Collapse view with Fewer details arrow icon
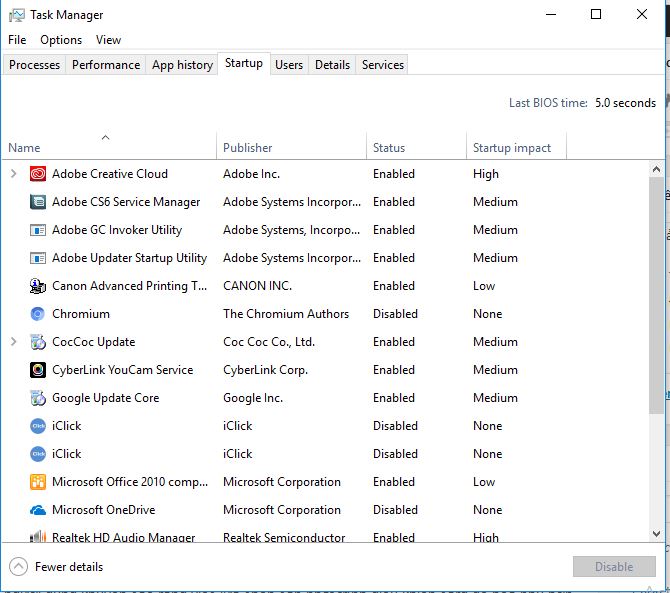 [x=18, y=567]
